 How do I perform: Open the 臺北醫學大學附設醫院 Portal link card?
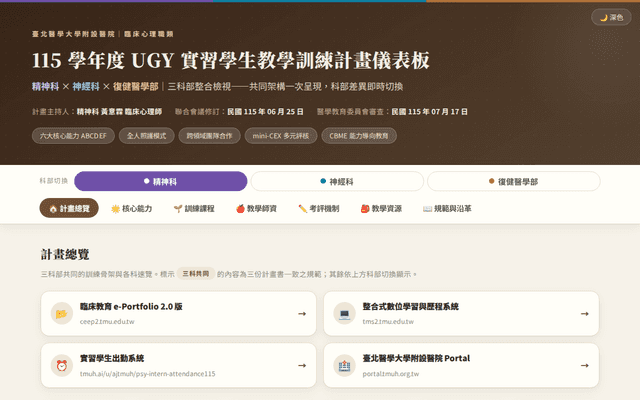[x=461, y=365]
